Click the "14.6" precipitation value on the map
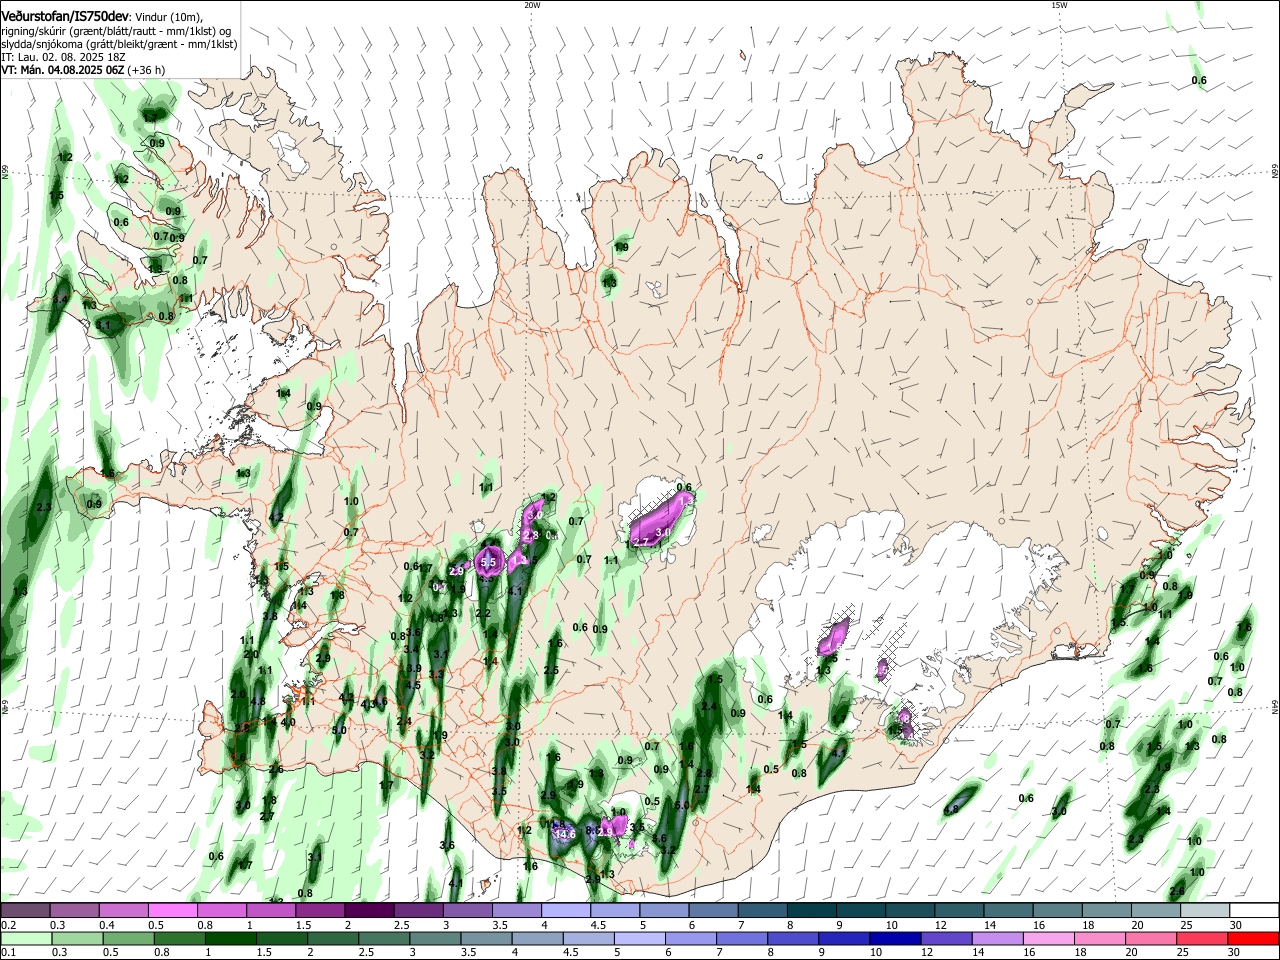The height and width of the screenshot is (960, 1280). (x=565, y=833)
